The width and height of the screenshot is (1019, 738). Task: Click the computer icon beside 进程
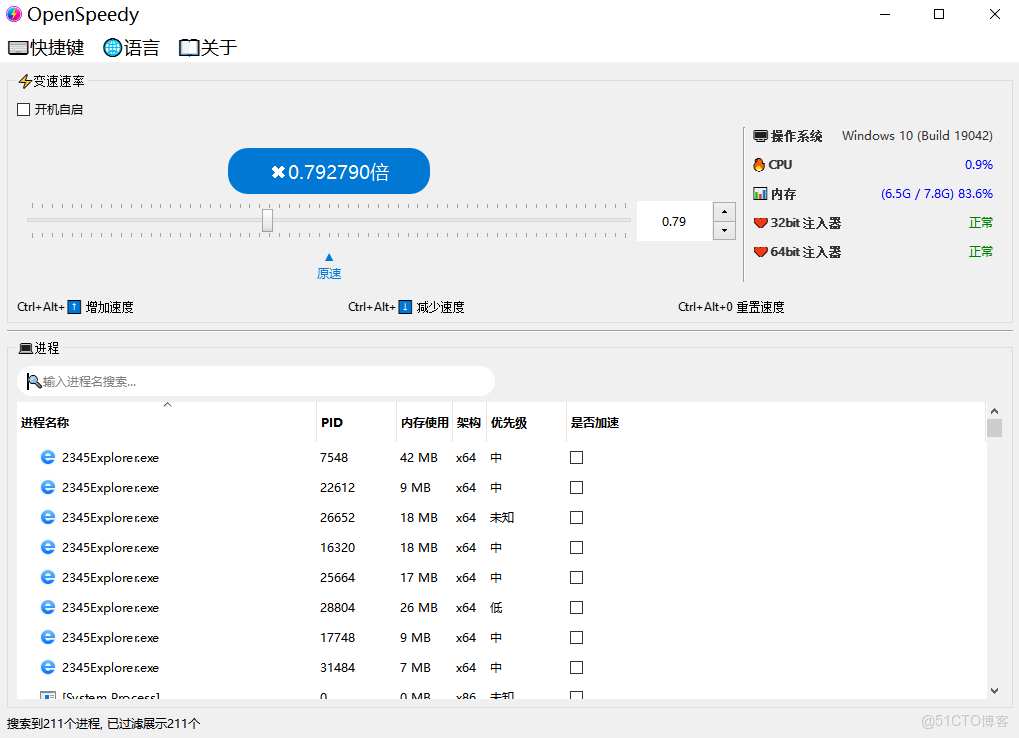click(25, 348)
